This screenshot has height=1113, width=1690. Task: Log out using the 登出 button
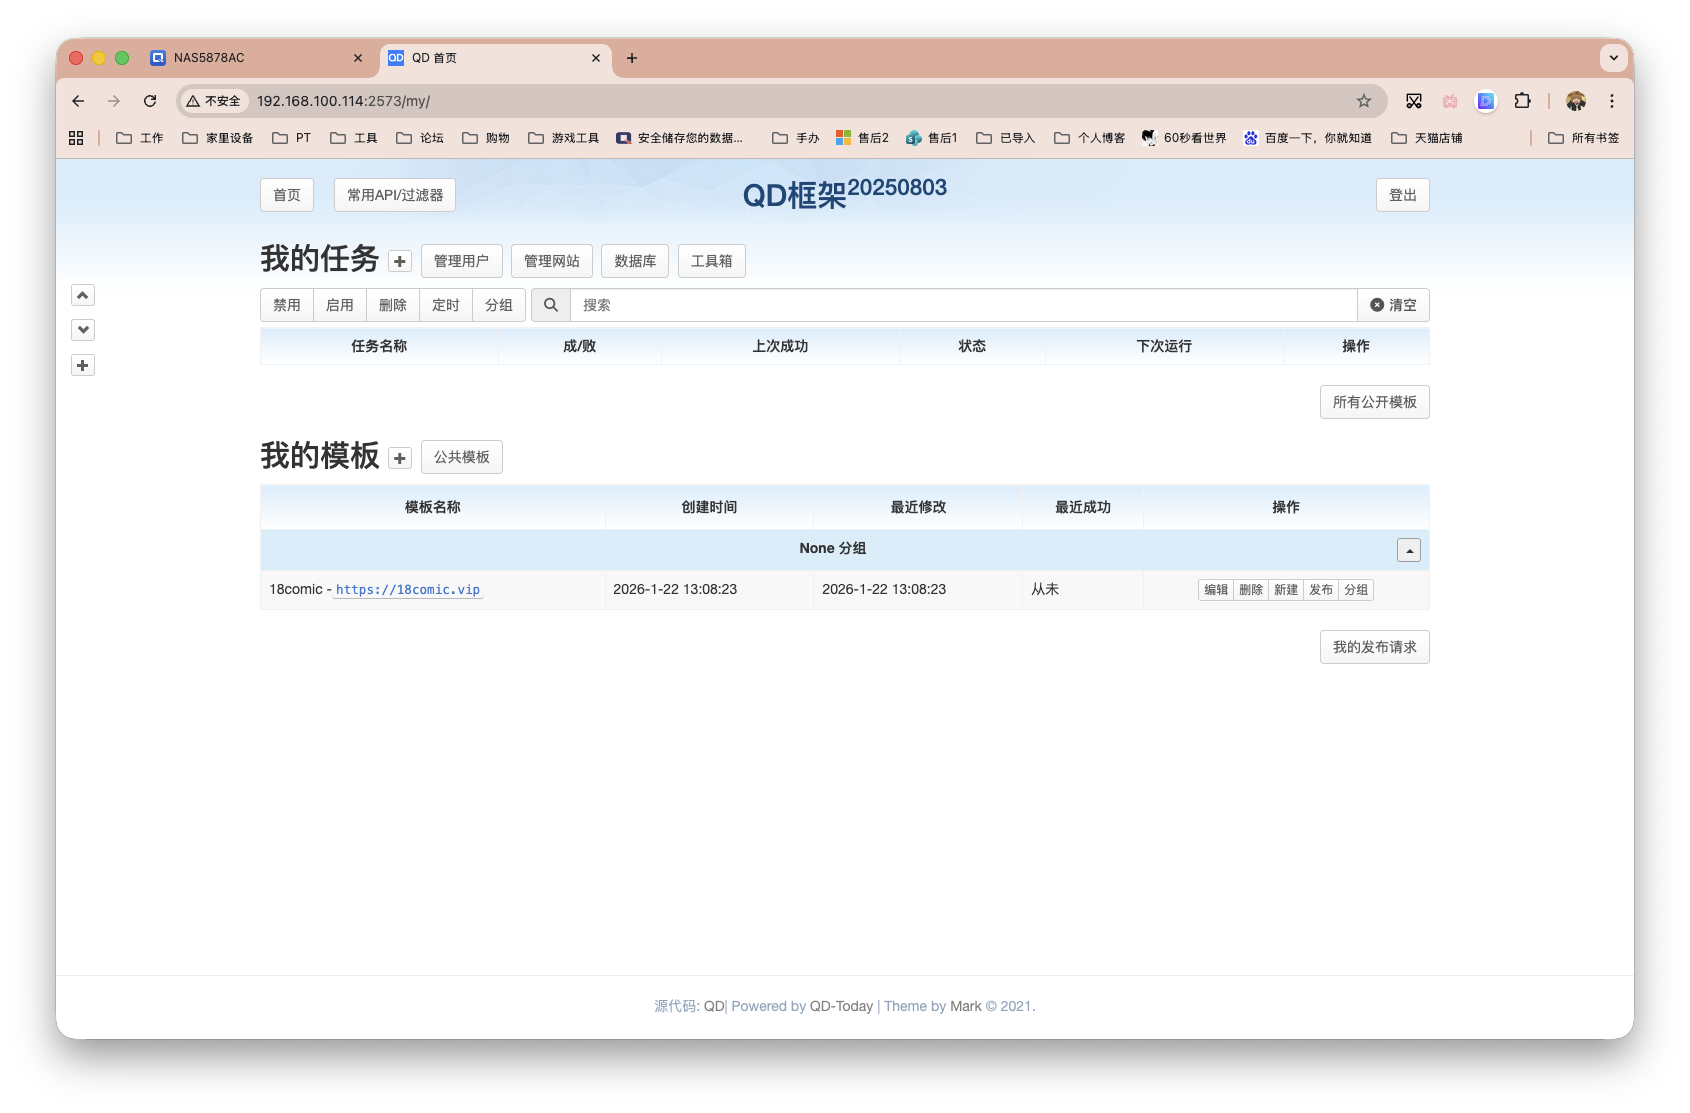click(1402, 195)
